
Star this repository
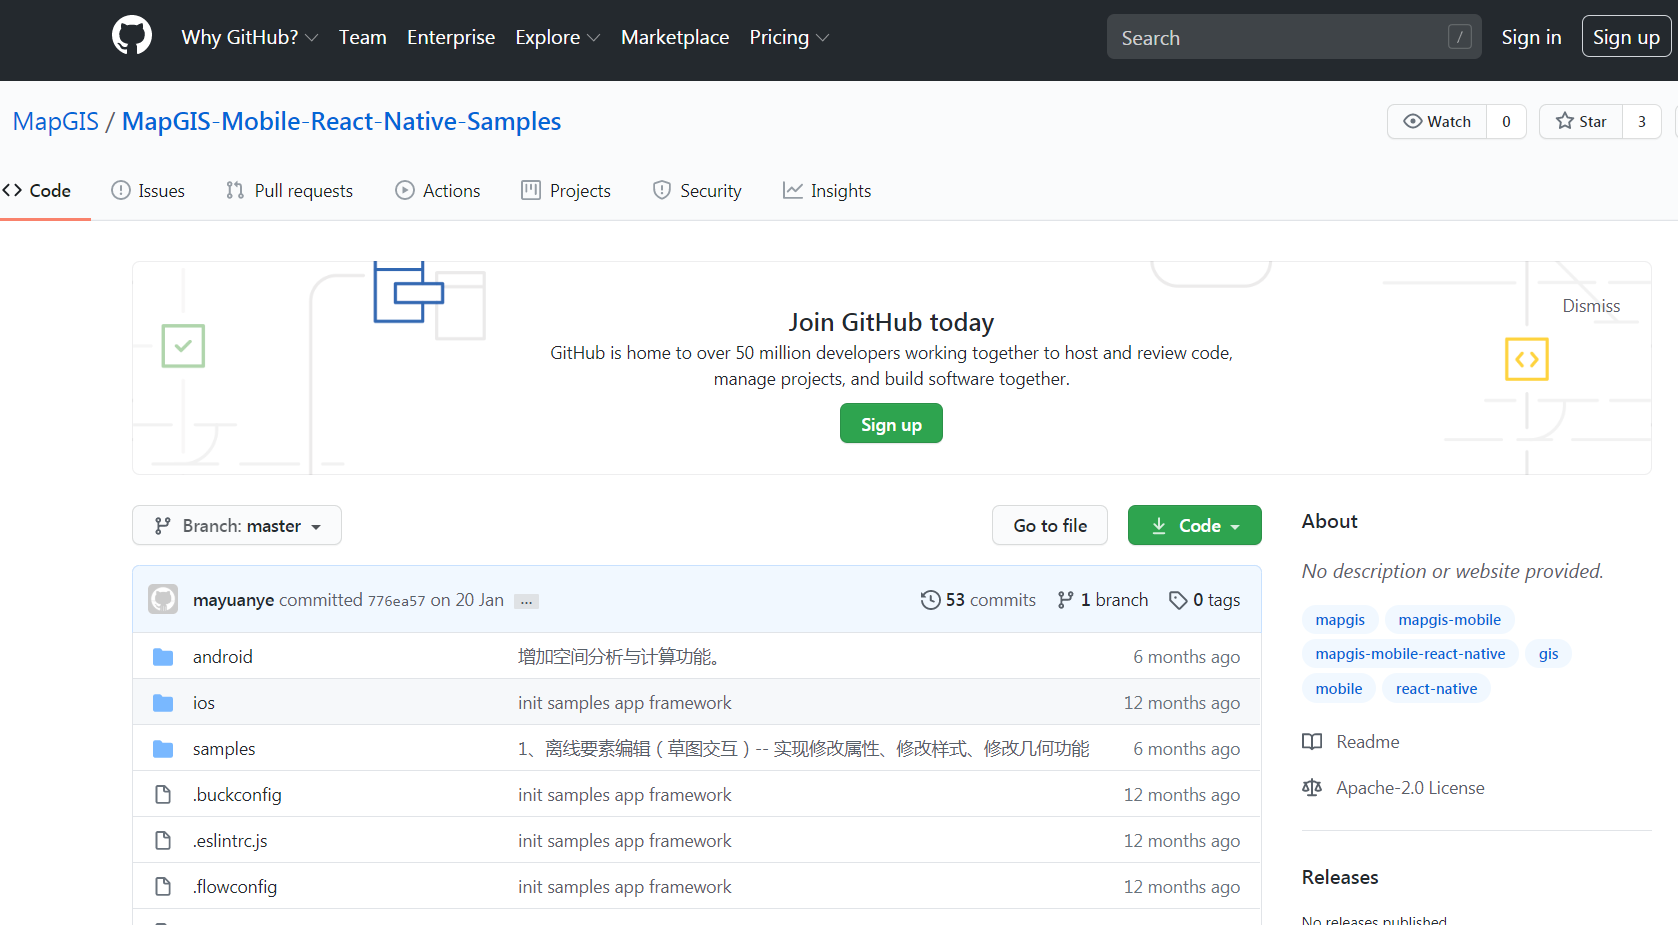[x=1581, y=122]
